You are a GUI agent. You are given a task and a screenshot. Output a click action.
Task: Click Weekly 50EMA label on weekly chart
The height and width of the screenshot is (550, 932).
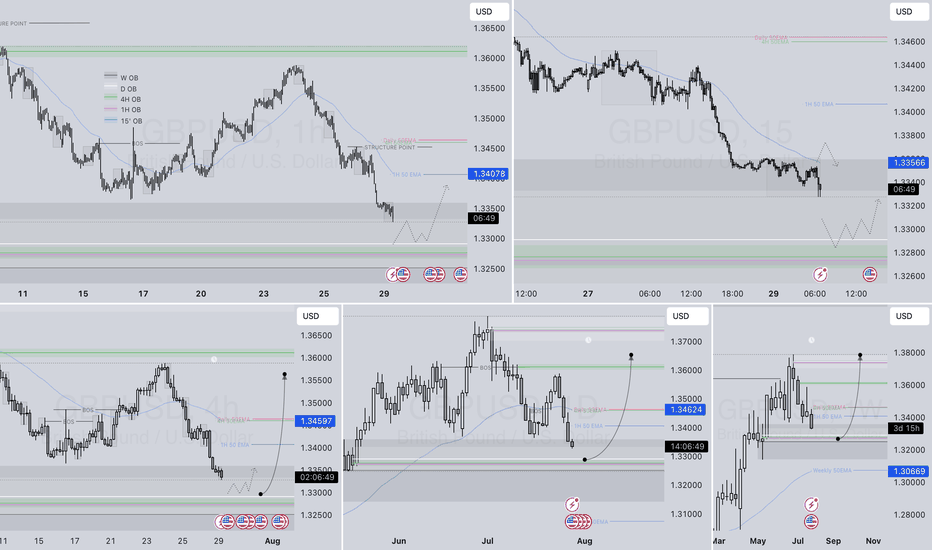point(832,470)
